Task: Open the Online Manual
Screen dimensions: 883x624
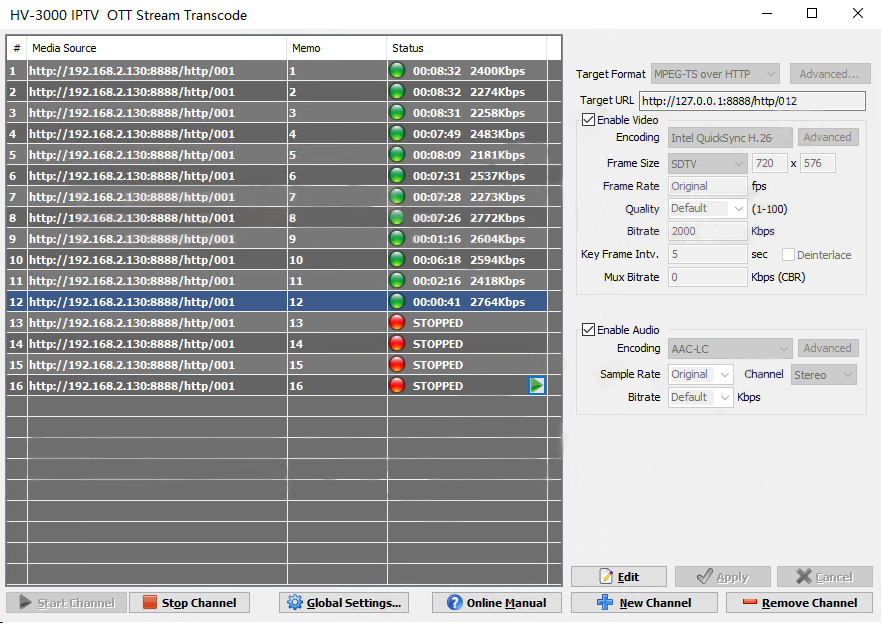Action: pos(497,603)
